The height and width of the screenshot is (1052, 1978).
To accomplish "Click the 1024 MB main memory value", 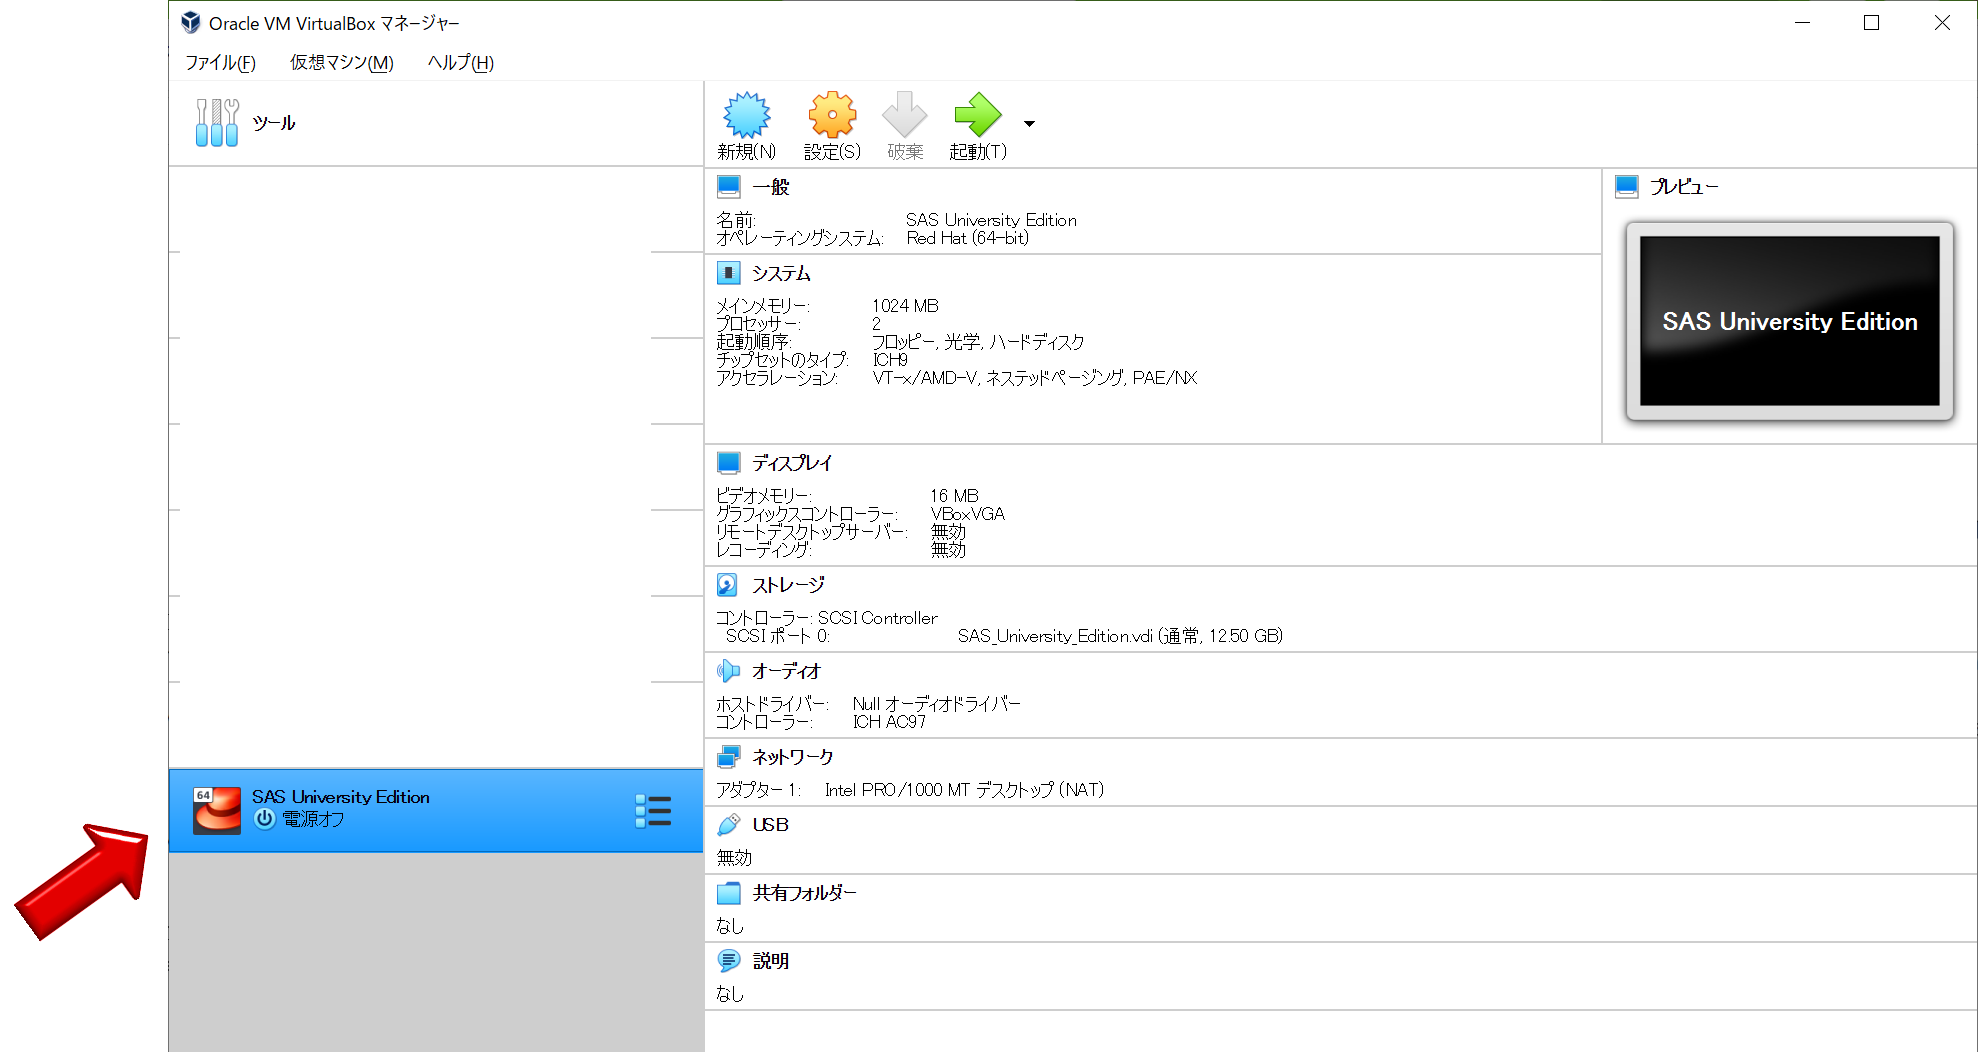I will [905, 306].
